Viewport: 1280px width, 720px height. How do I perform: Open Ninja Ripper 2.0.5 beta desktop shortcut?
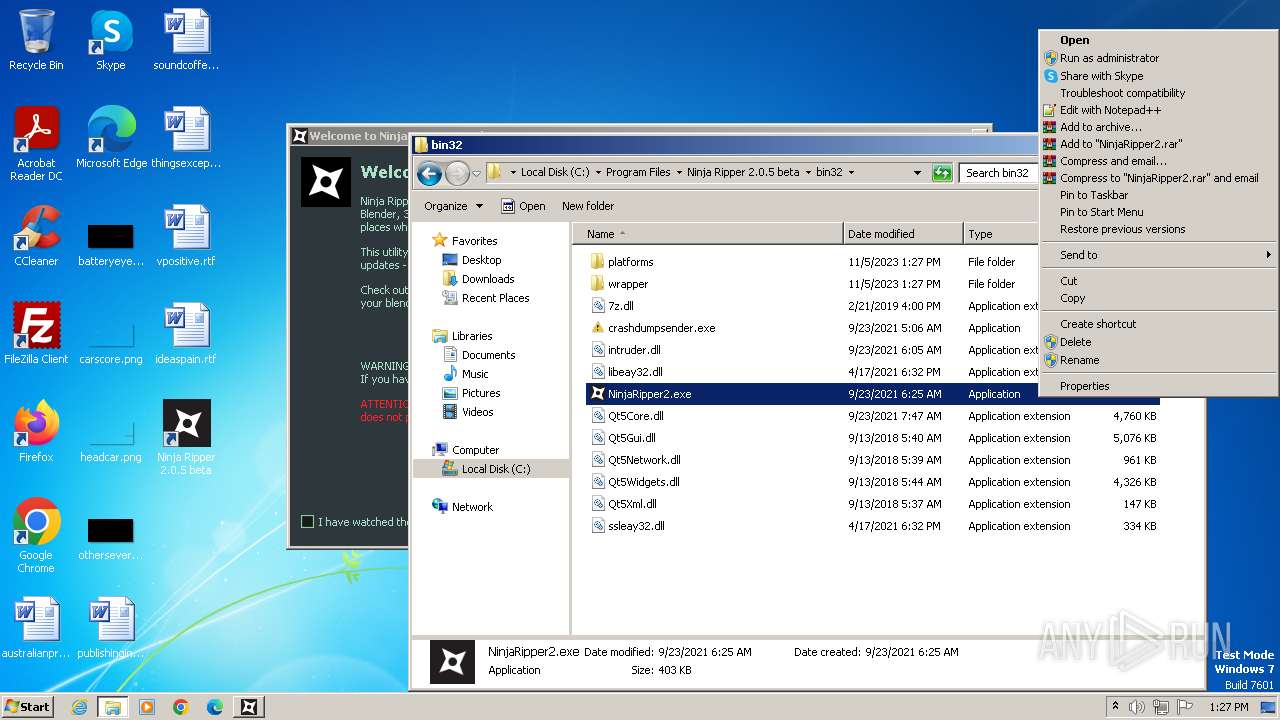pos(186,438)
